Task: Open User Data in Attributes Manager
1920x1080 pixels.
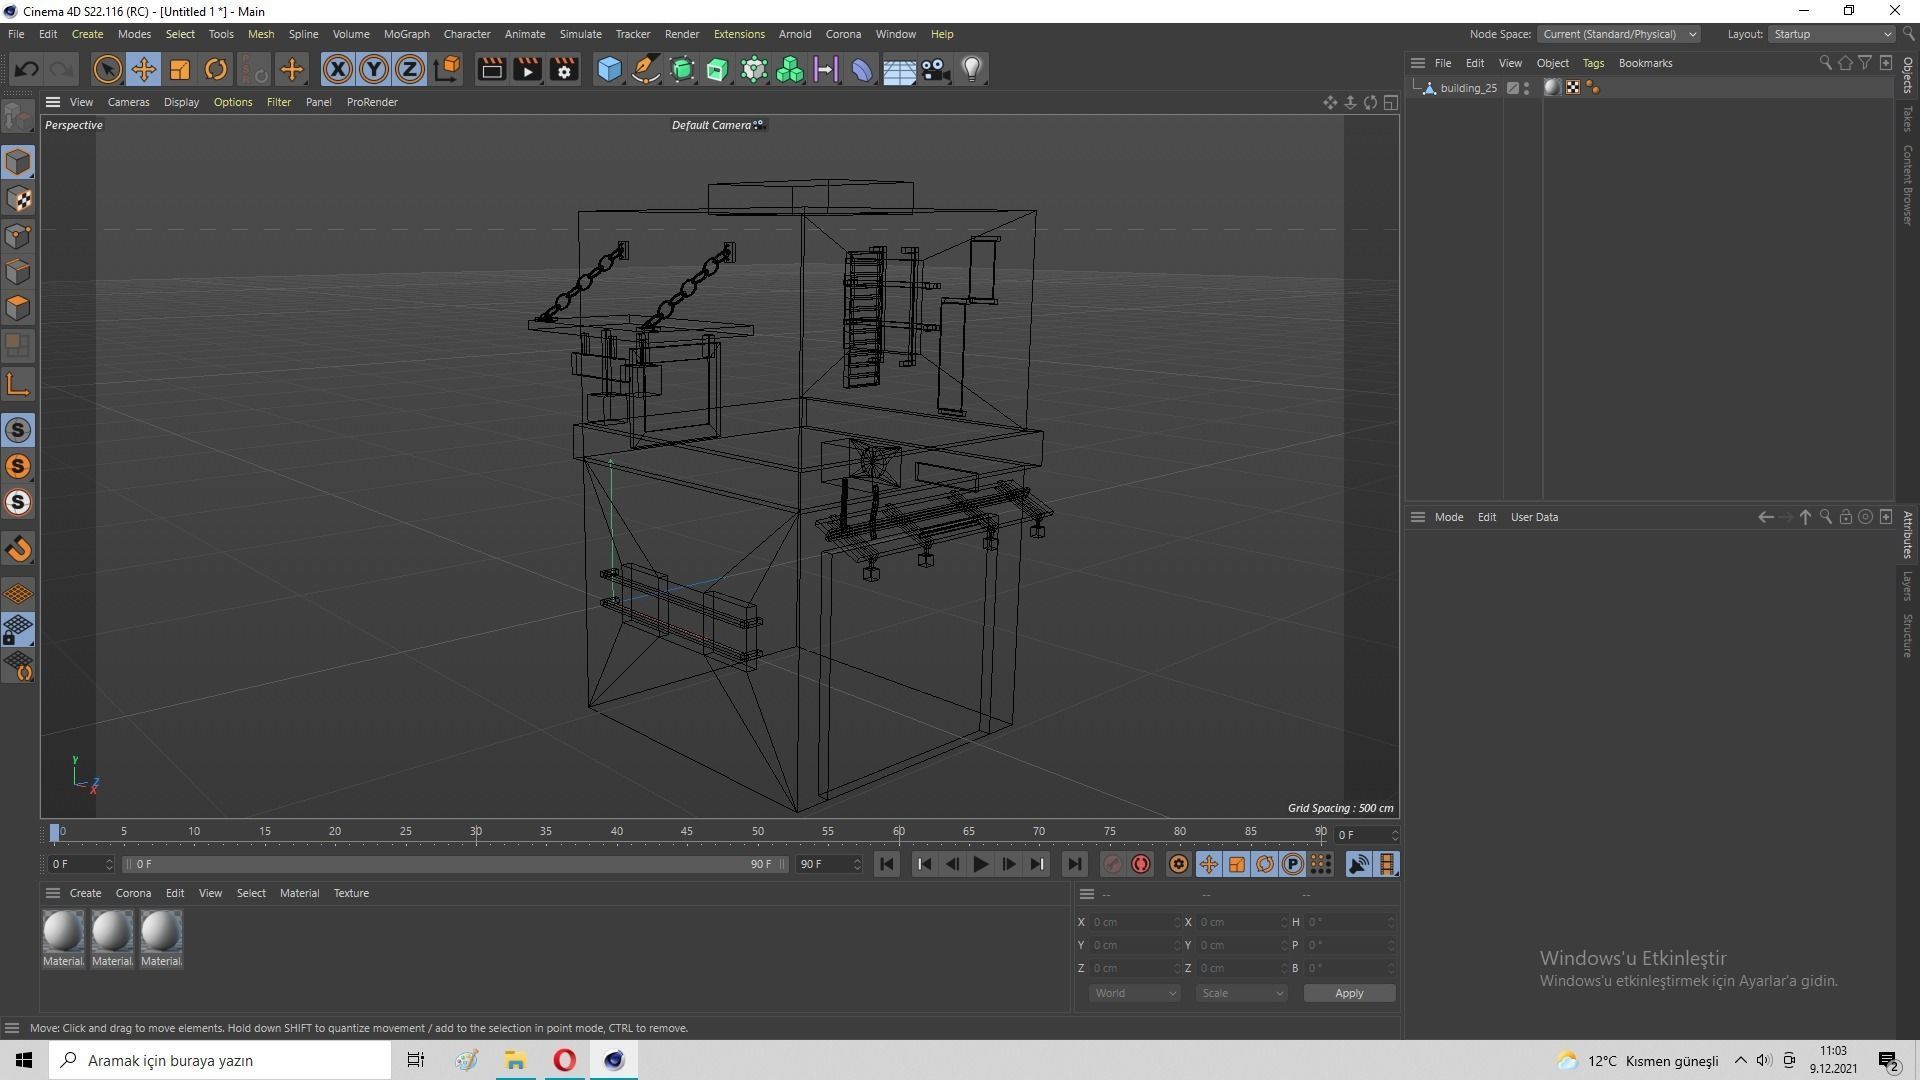Action: coord(1534,517)
